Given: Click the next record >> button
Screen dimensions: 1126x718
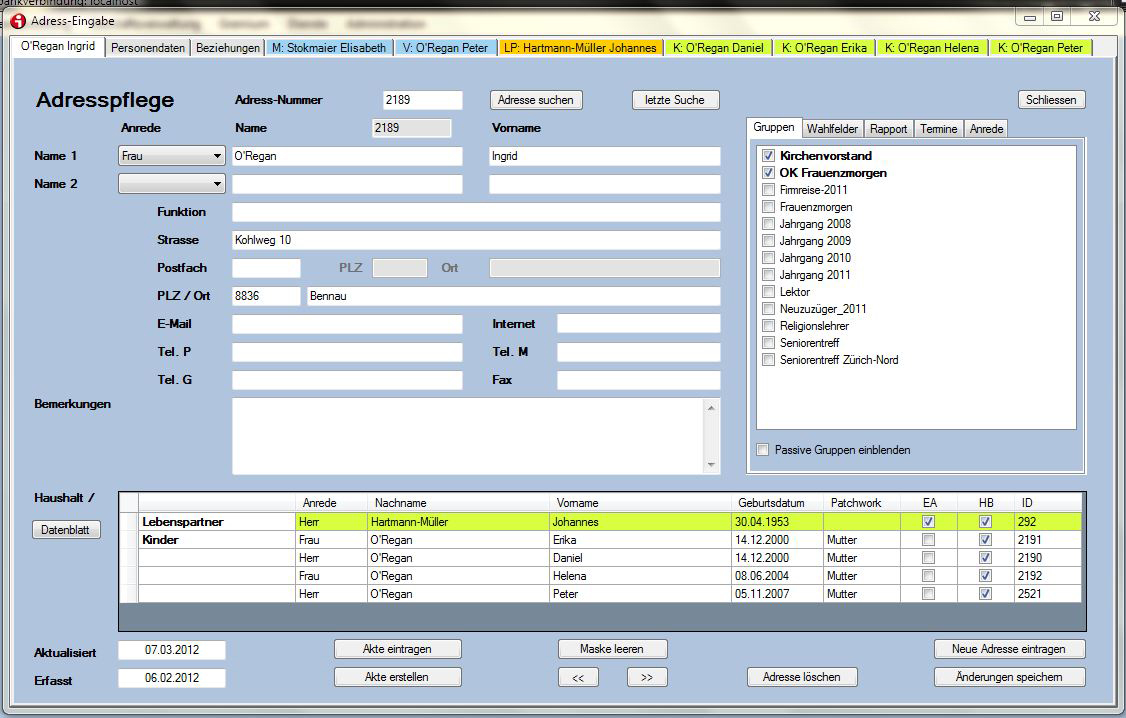Looking at the screenshot, I should [647, 677].
